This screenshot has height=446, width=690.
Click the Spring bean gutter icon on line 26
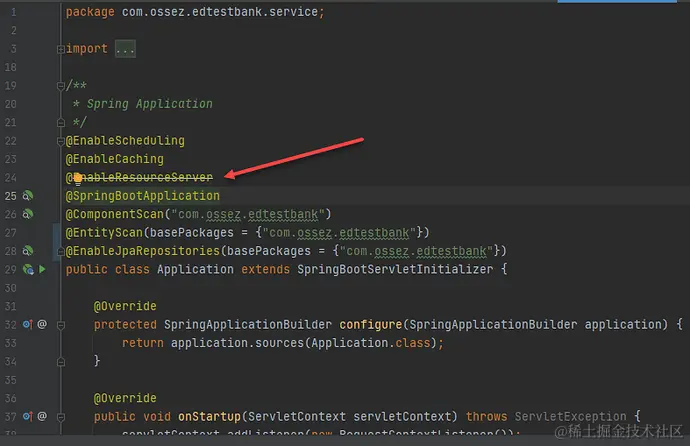28,214
